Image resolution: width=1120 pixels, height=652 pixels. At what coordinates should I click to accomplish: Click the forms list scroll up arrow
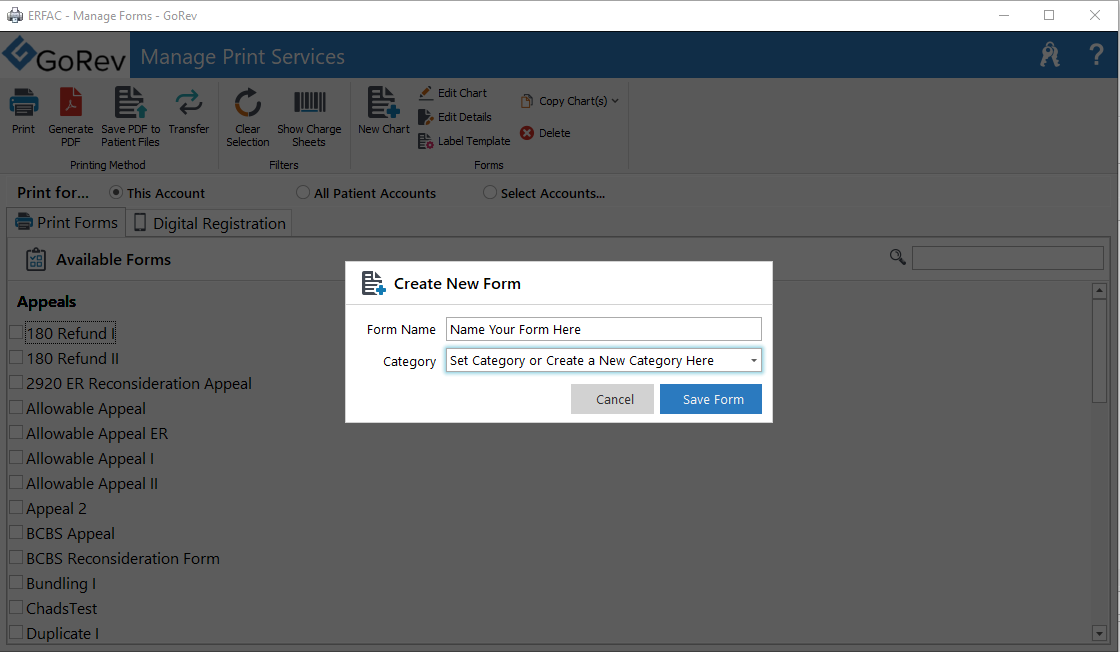(x=1099, y=291)
